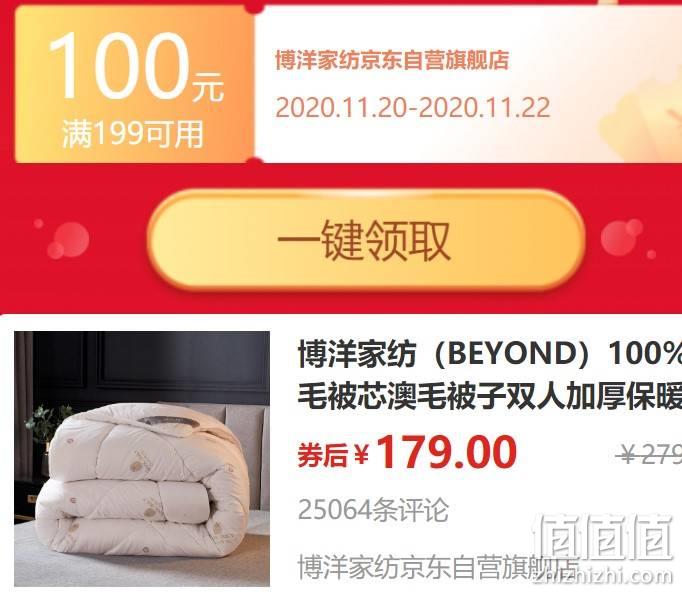Click the coupon validity dates 2020.11.20-2020.11.22
The width and height of the screenshot is (682, 593).
(x=413, y=107)
